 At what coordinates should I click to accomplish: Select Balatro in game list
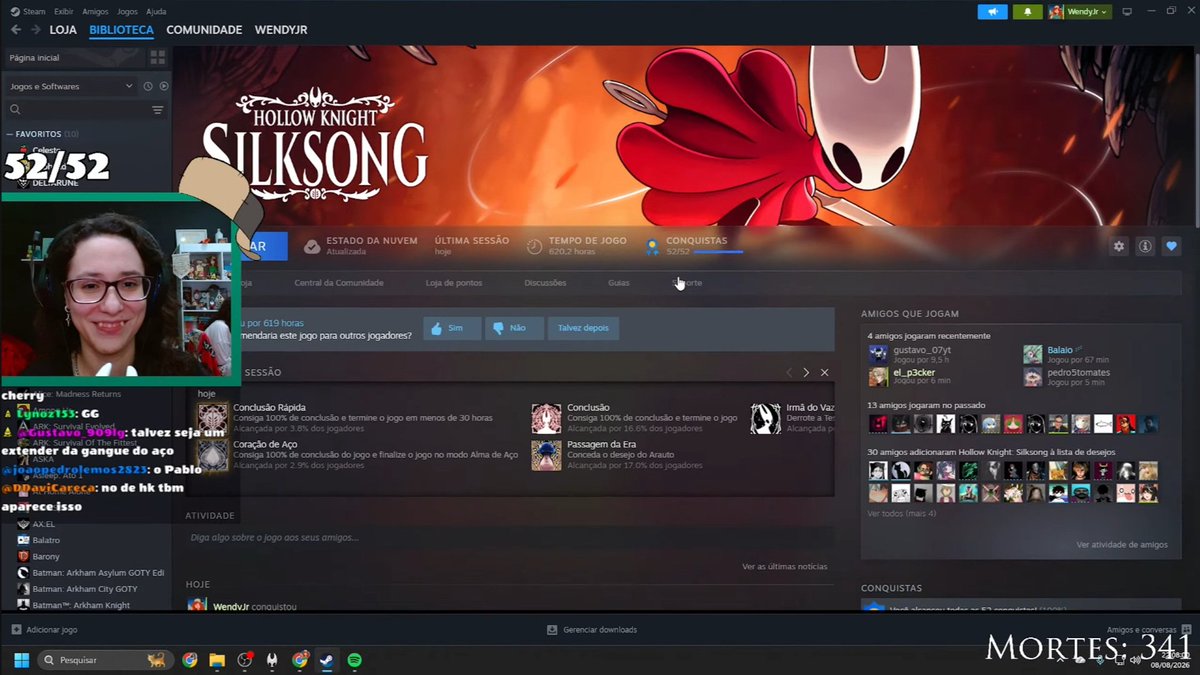pos(46,540)
